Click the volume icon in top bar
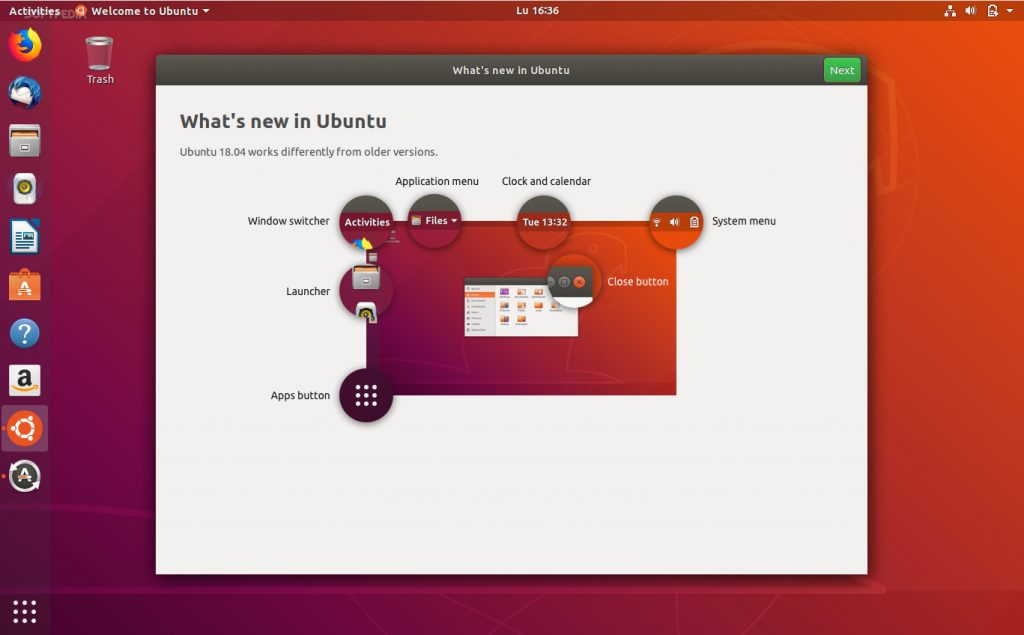The width and height of the screenshot is (1024, 635). pos(970,11)
